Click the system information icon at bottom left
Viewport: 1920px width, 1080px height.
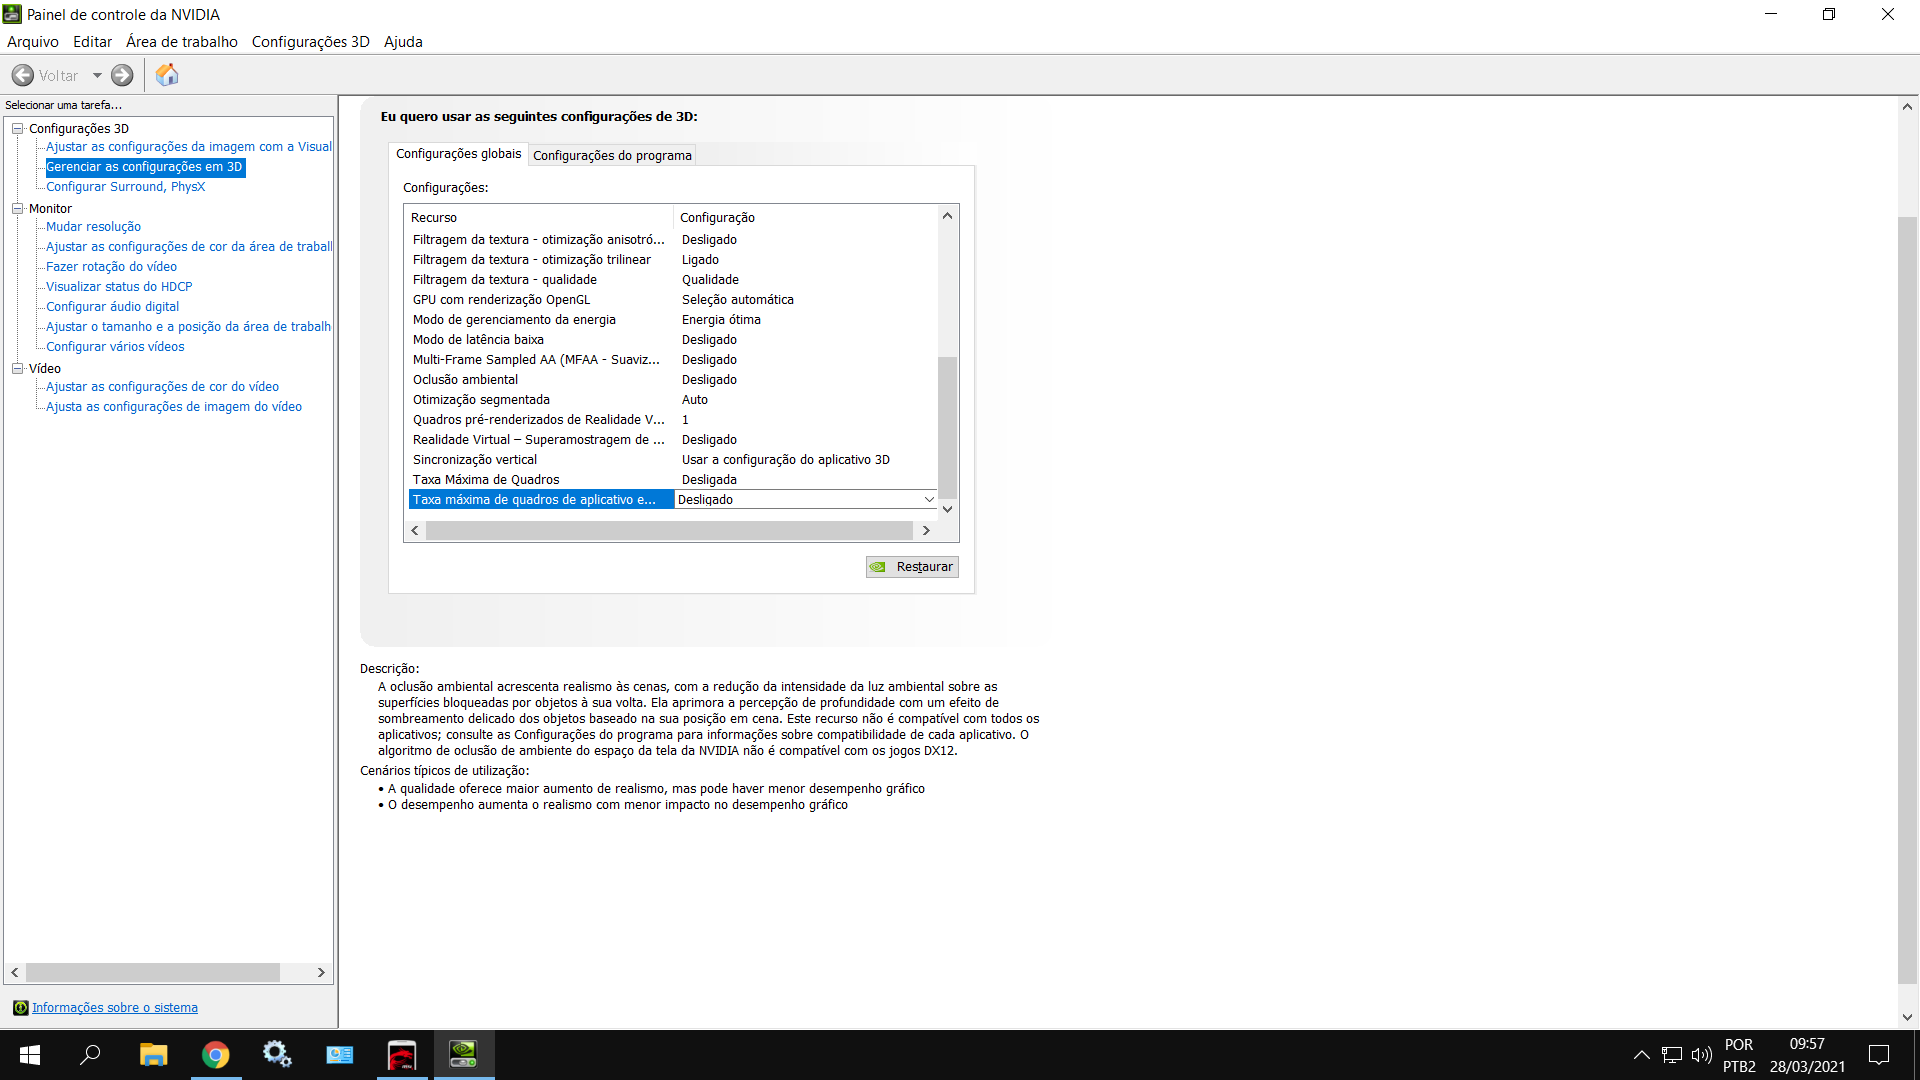pos(20,1008)
